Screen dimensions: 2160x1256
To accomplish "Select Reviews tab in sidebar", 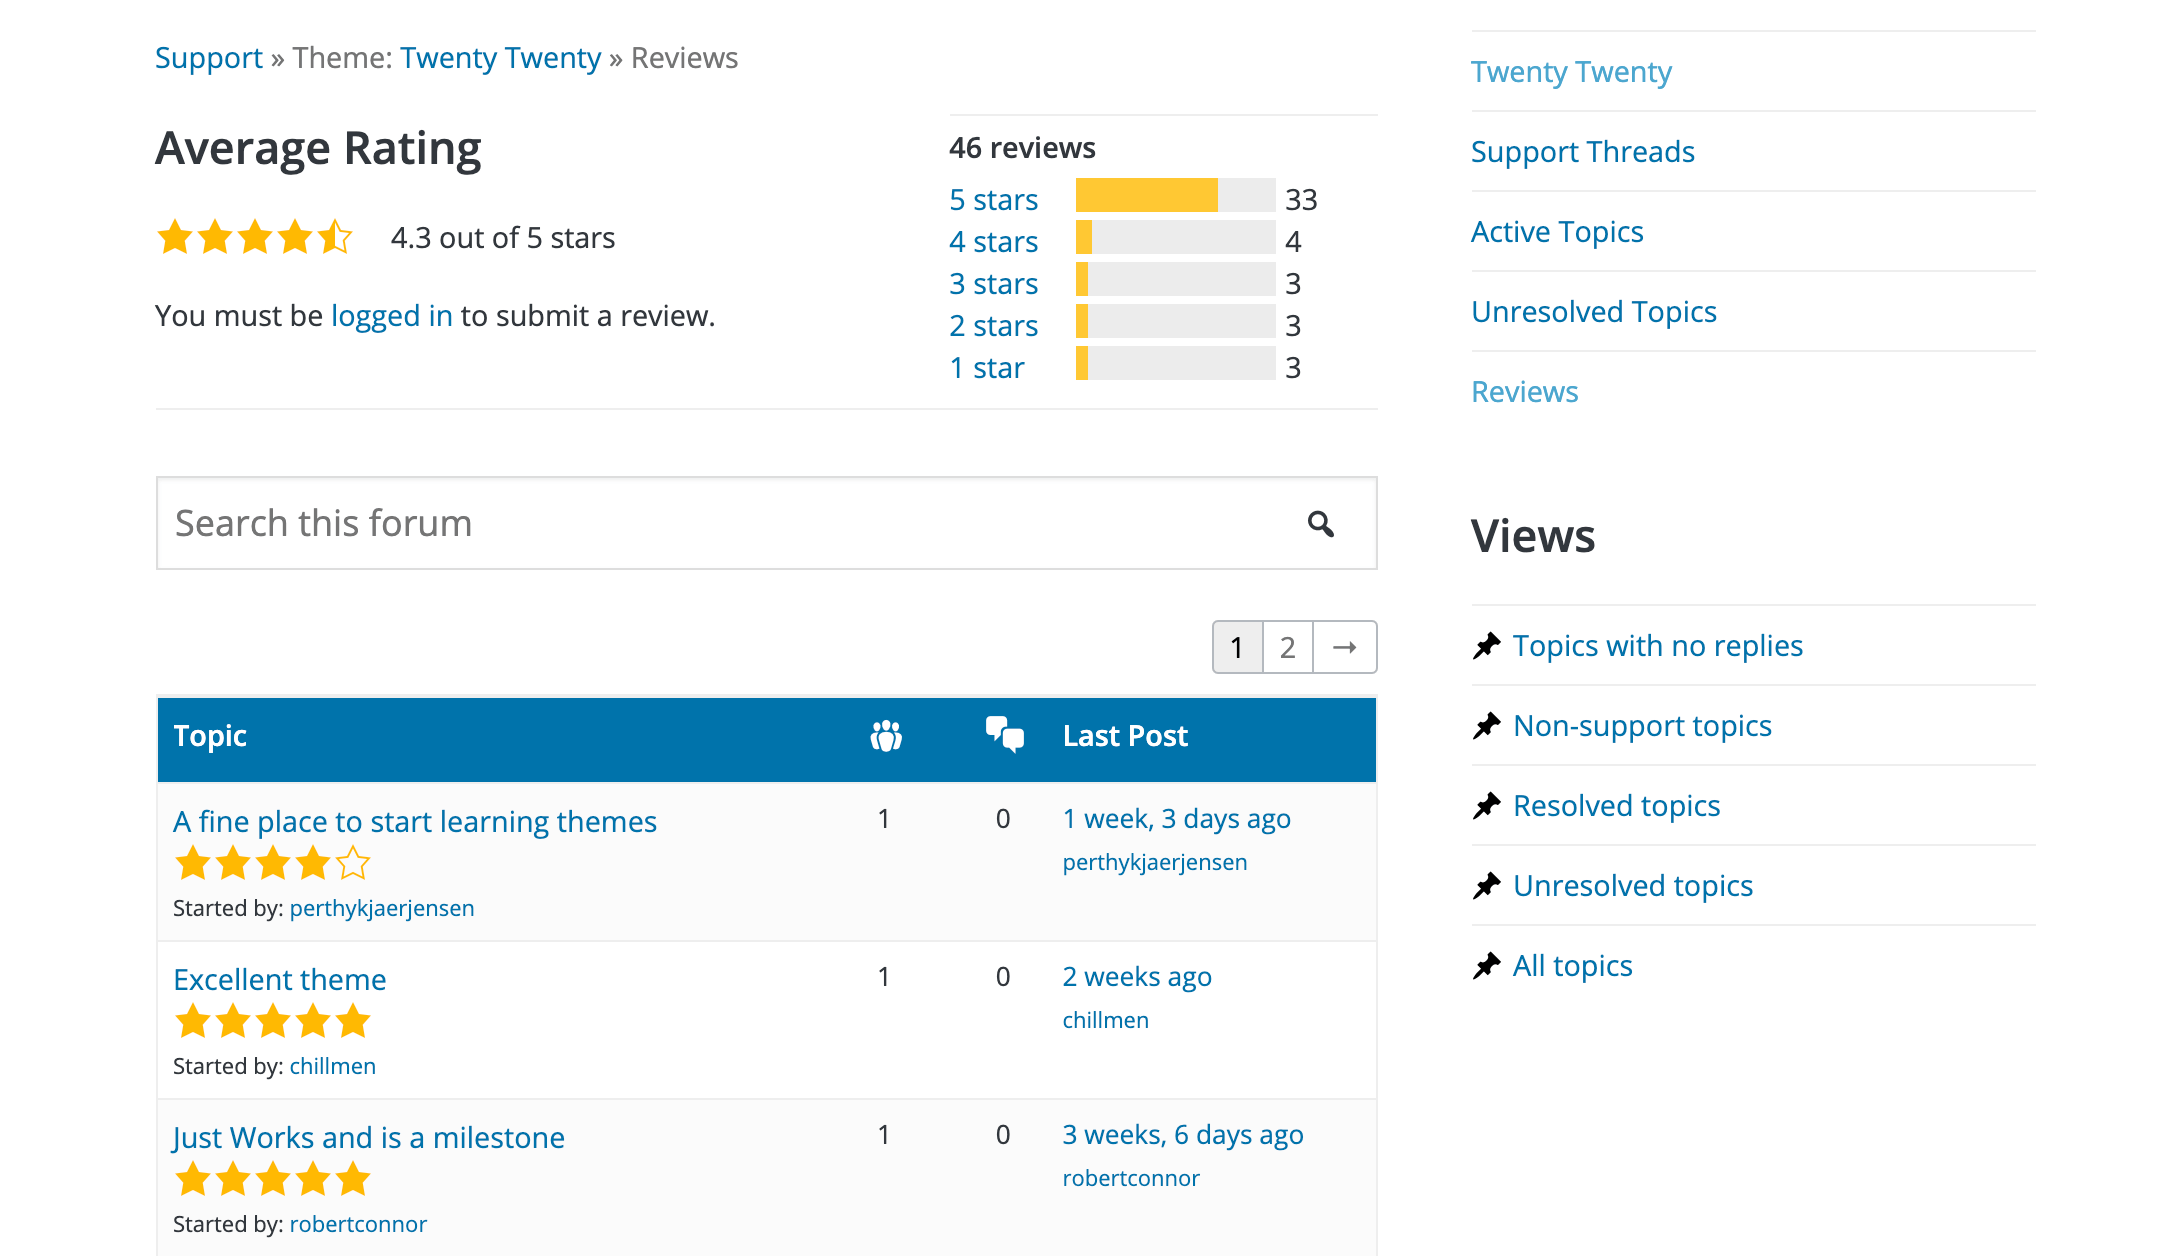I will coord(1526,390).
